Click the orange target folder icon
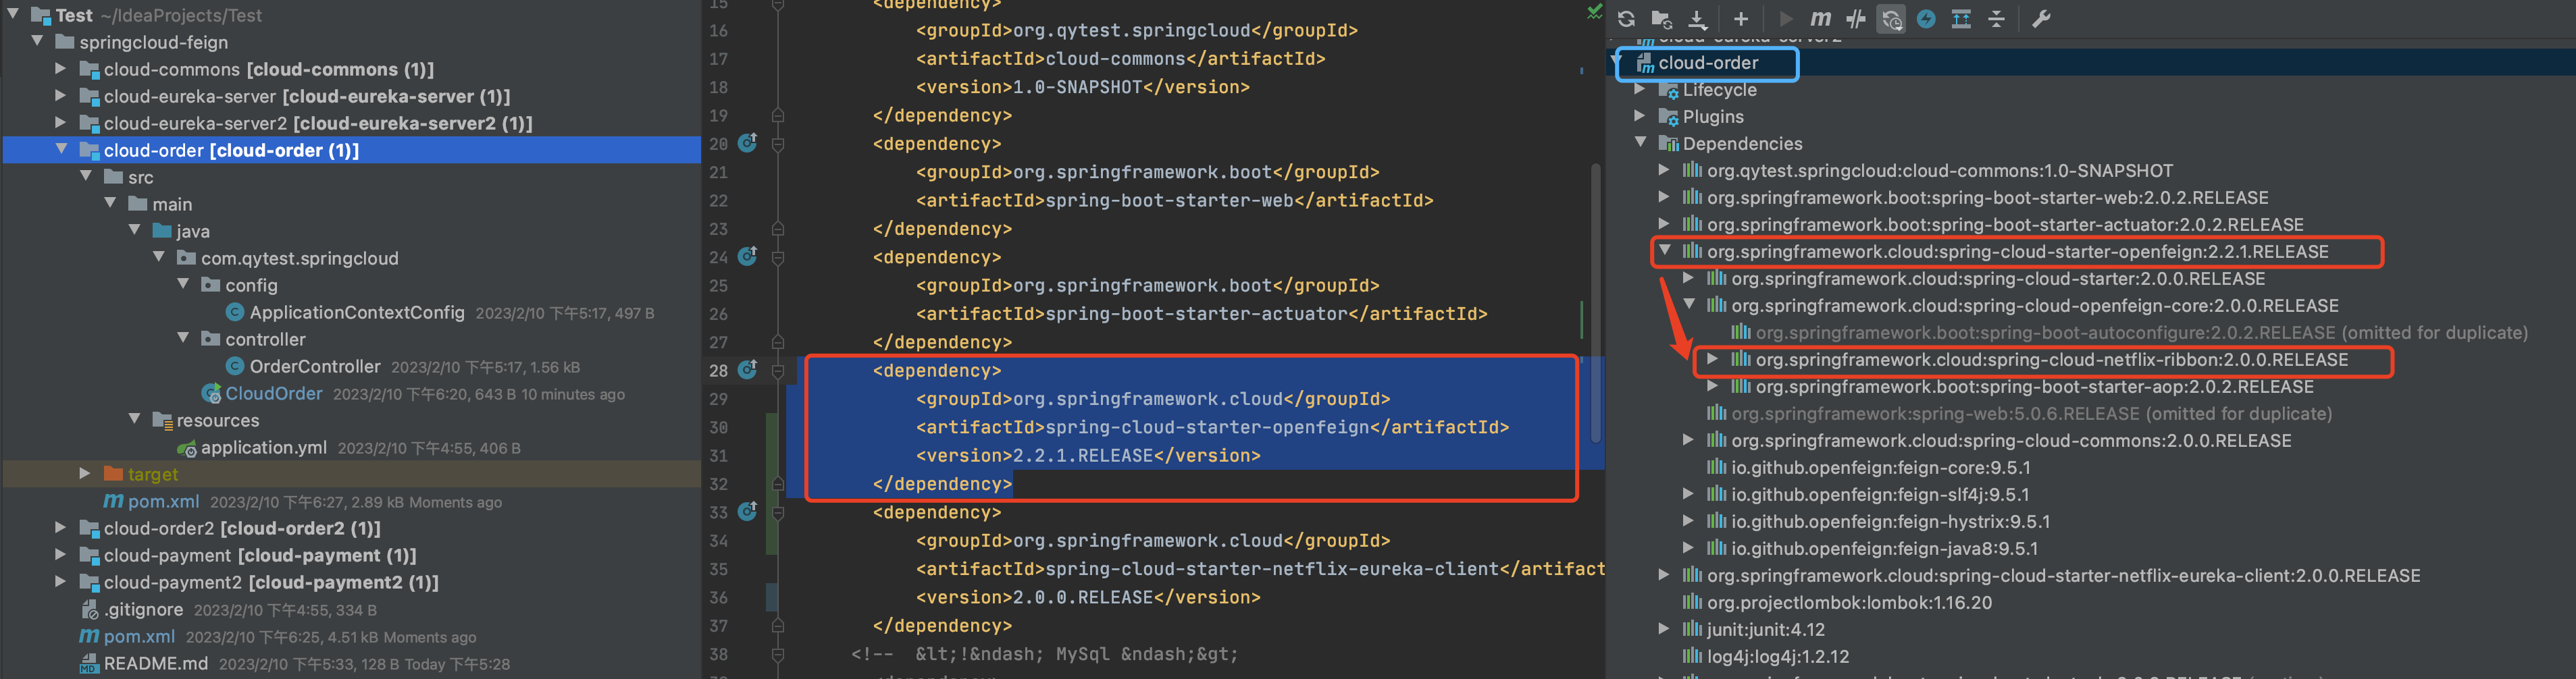This screenshot has width=2576, height=679. click(x=113, y=474)
